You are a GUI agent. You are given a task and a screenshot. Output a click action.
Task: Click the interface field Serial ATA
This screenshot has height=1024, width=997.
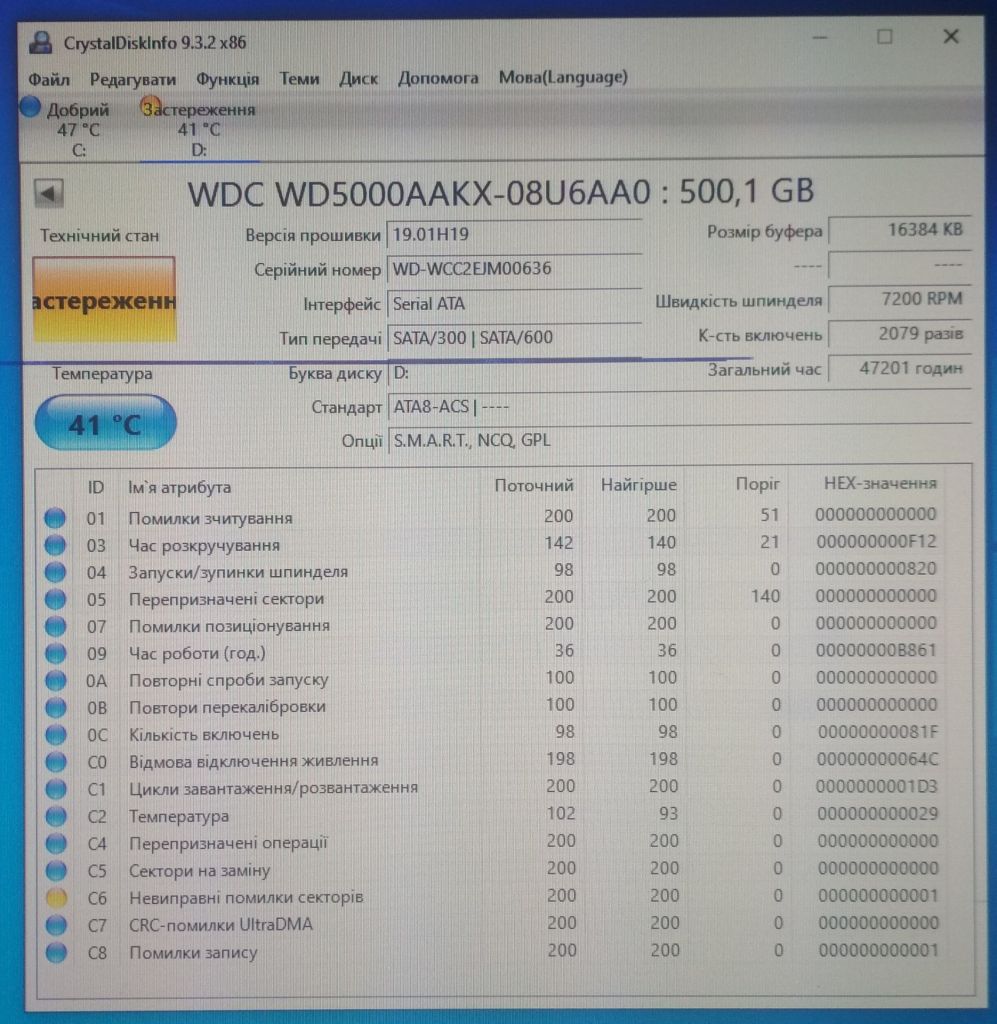pos(514,304)
